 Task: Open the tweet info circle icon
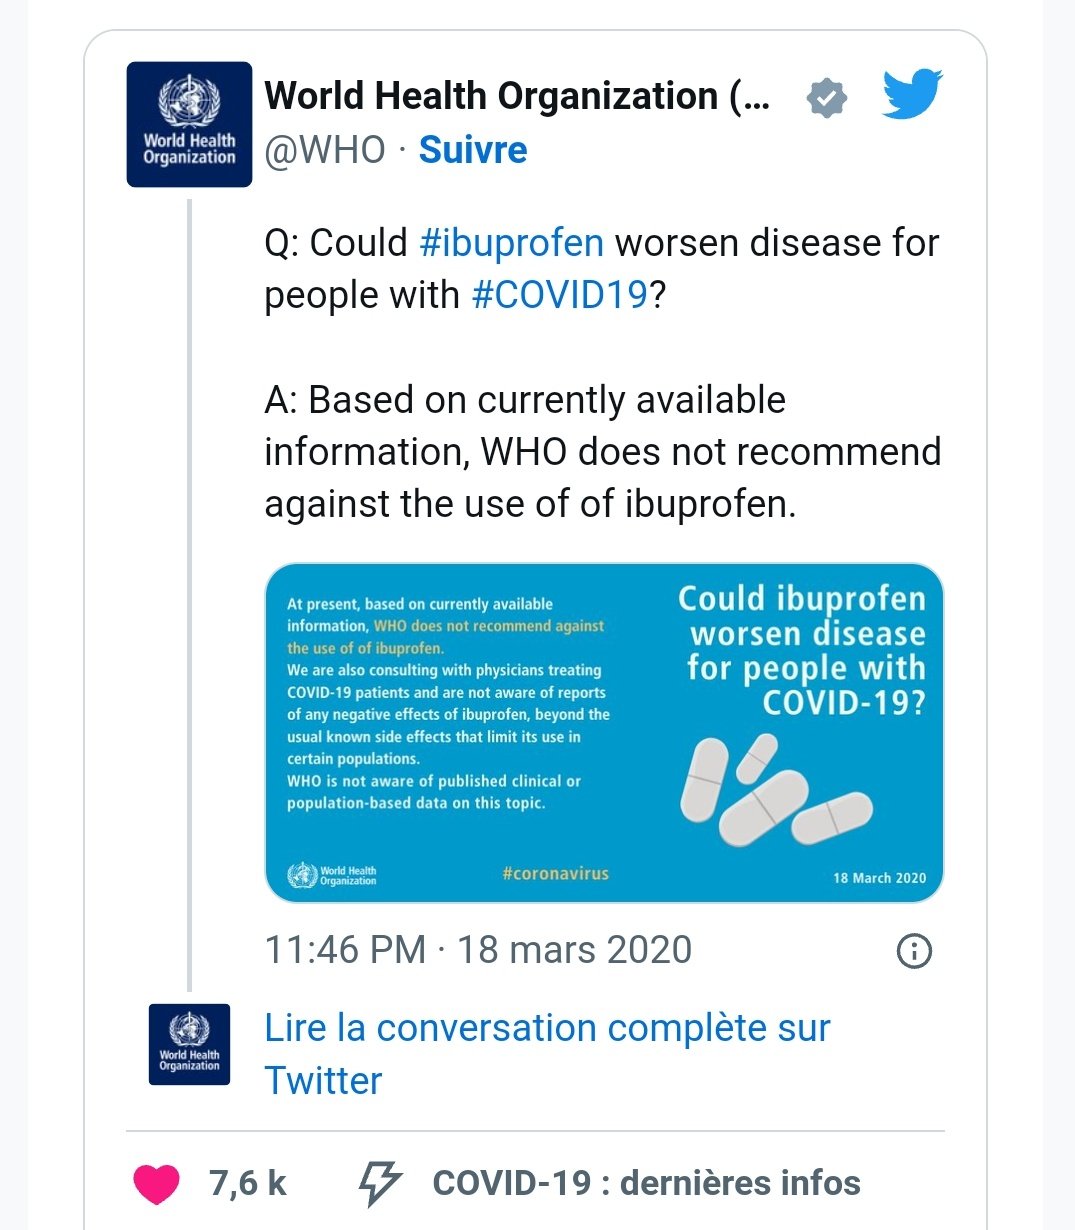914,951
